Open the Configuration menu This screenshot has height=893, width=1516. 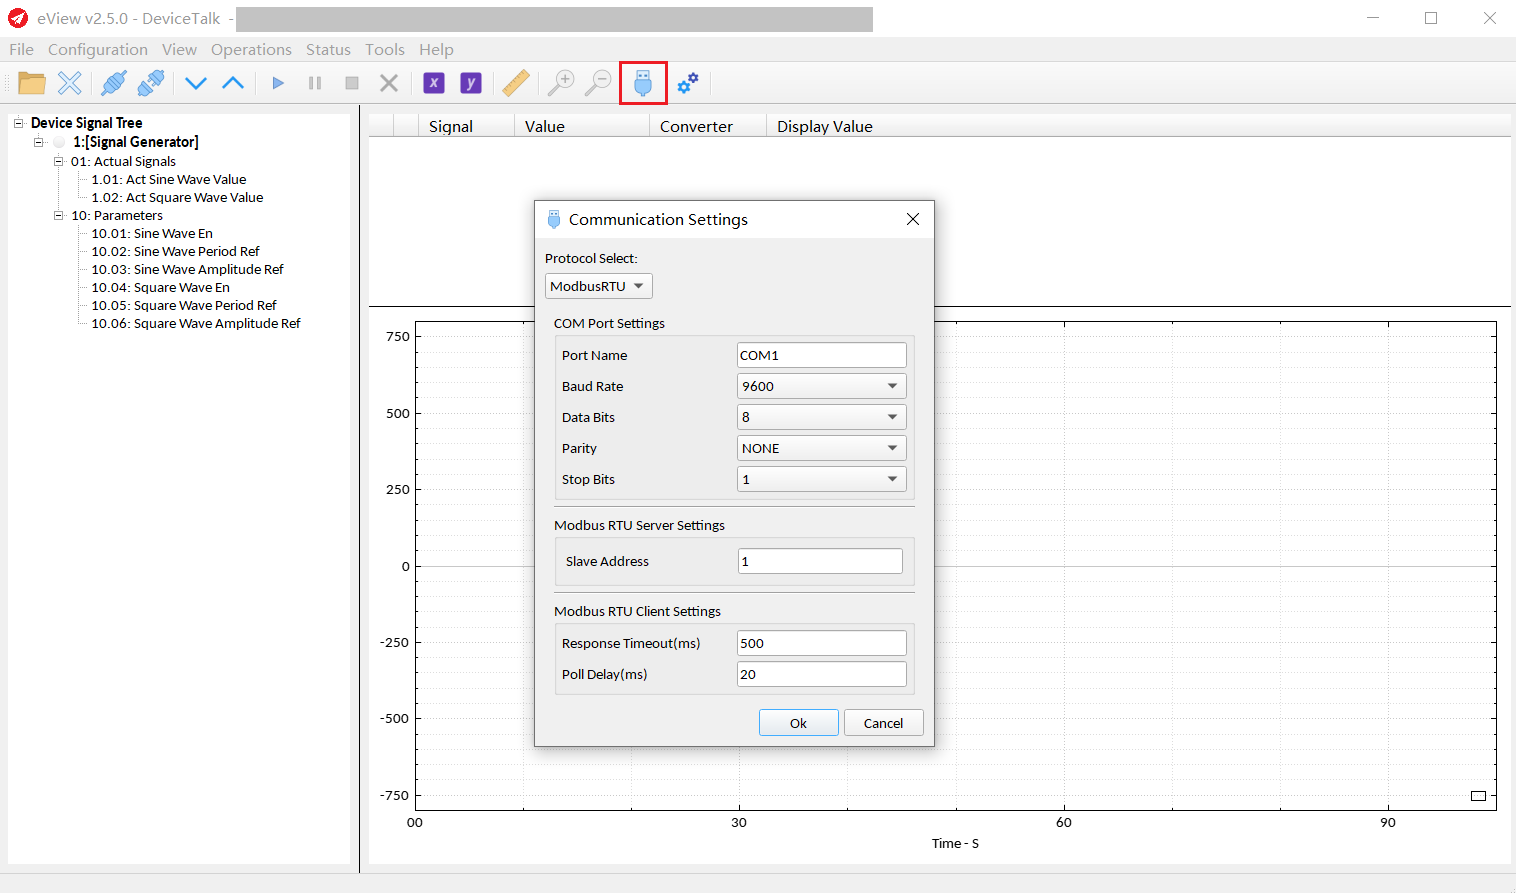click(x=98, y=49)
